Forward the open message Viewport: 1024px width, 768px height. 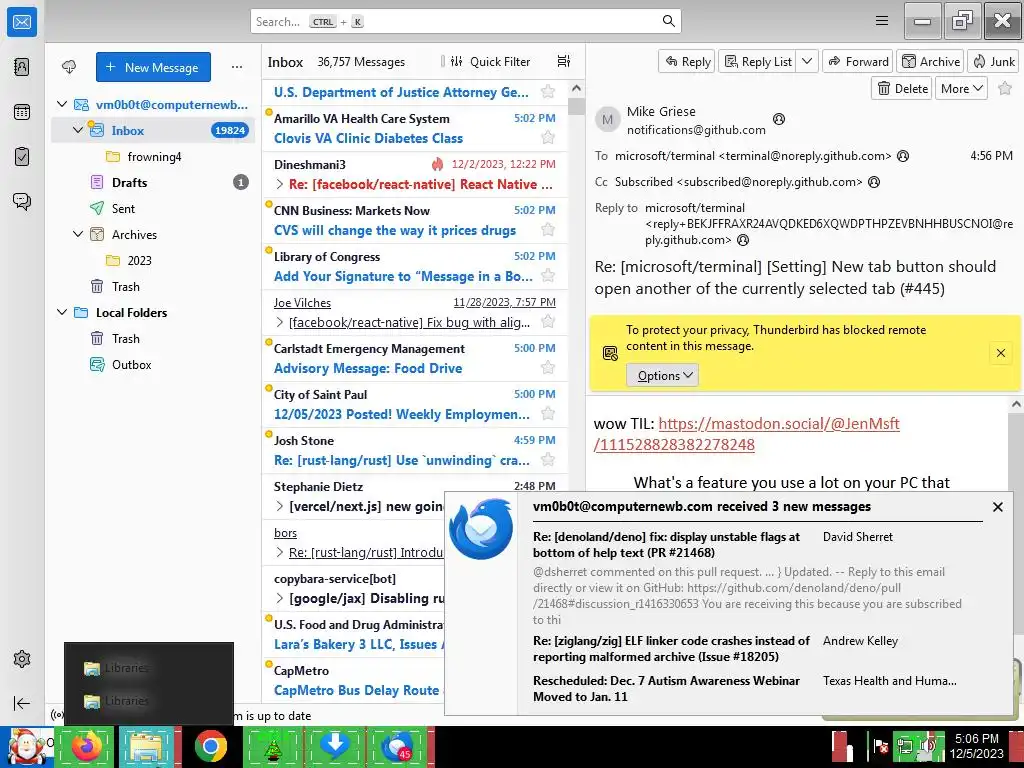(x=858, y=61)
